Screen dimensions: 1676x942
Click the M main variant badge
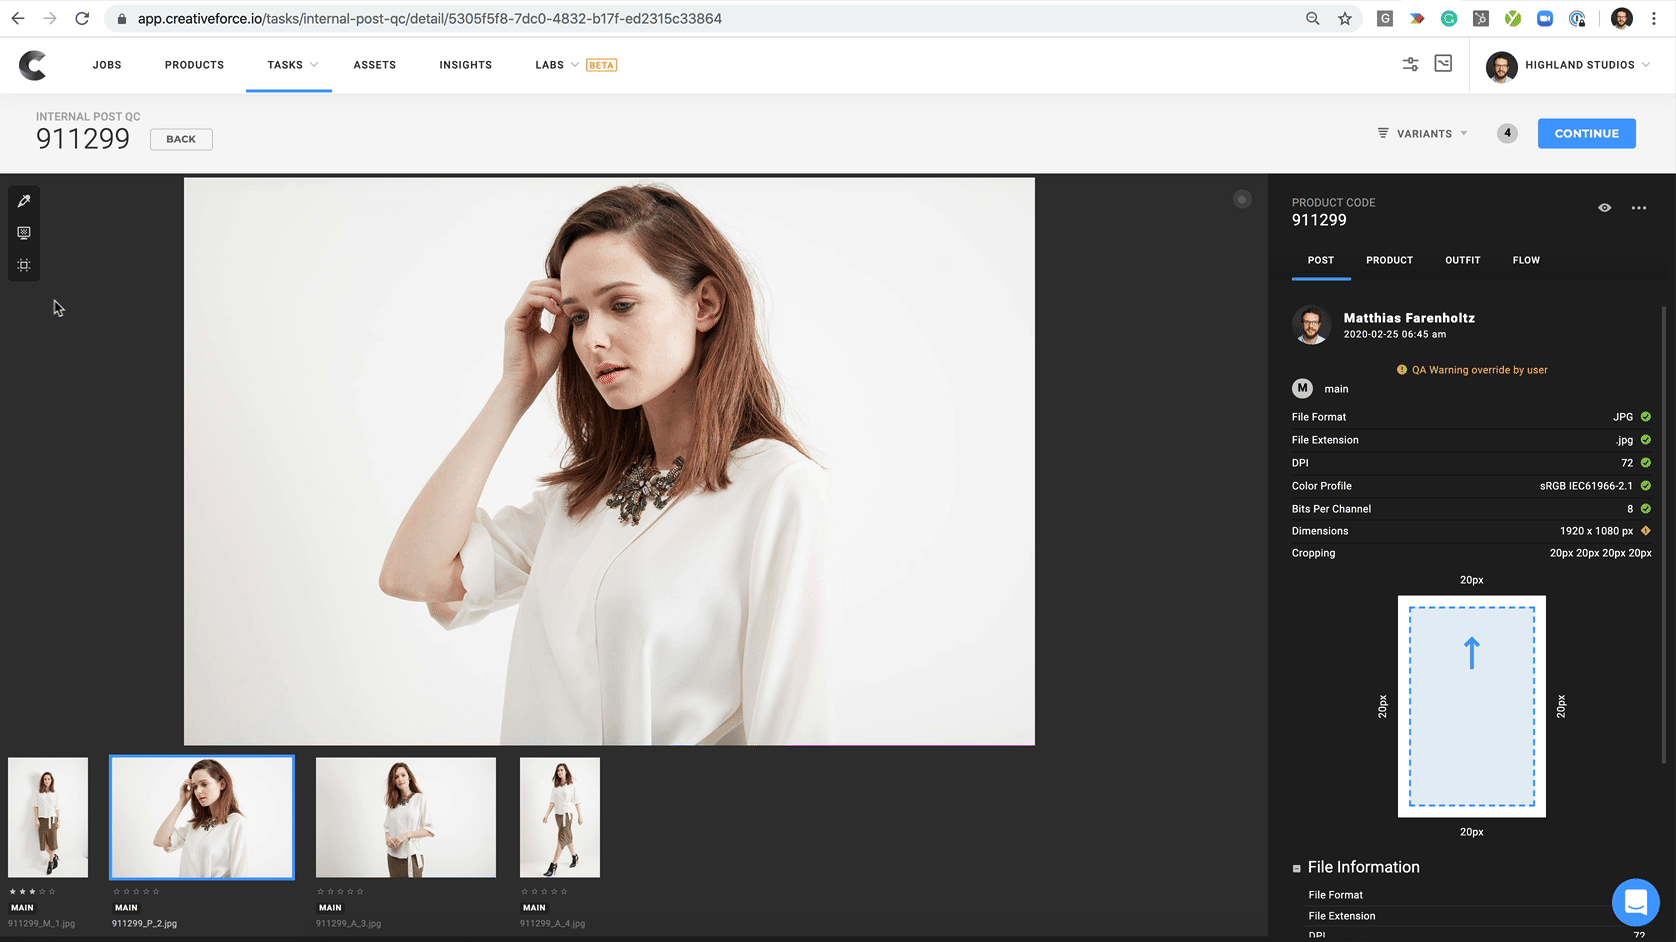coord(1302,388)
